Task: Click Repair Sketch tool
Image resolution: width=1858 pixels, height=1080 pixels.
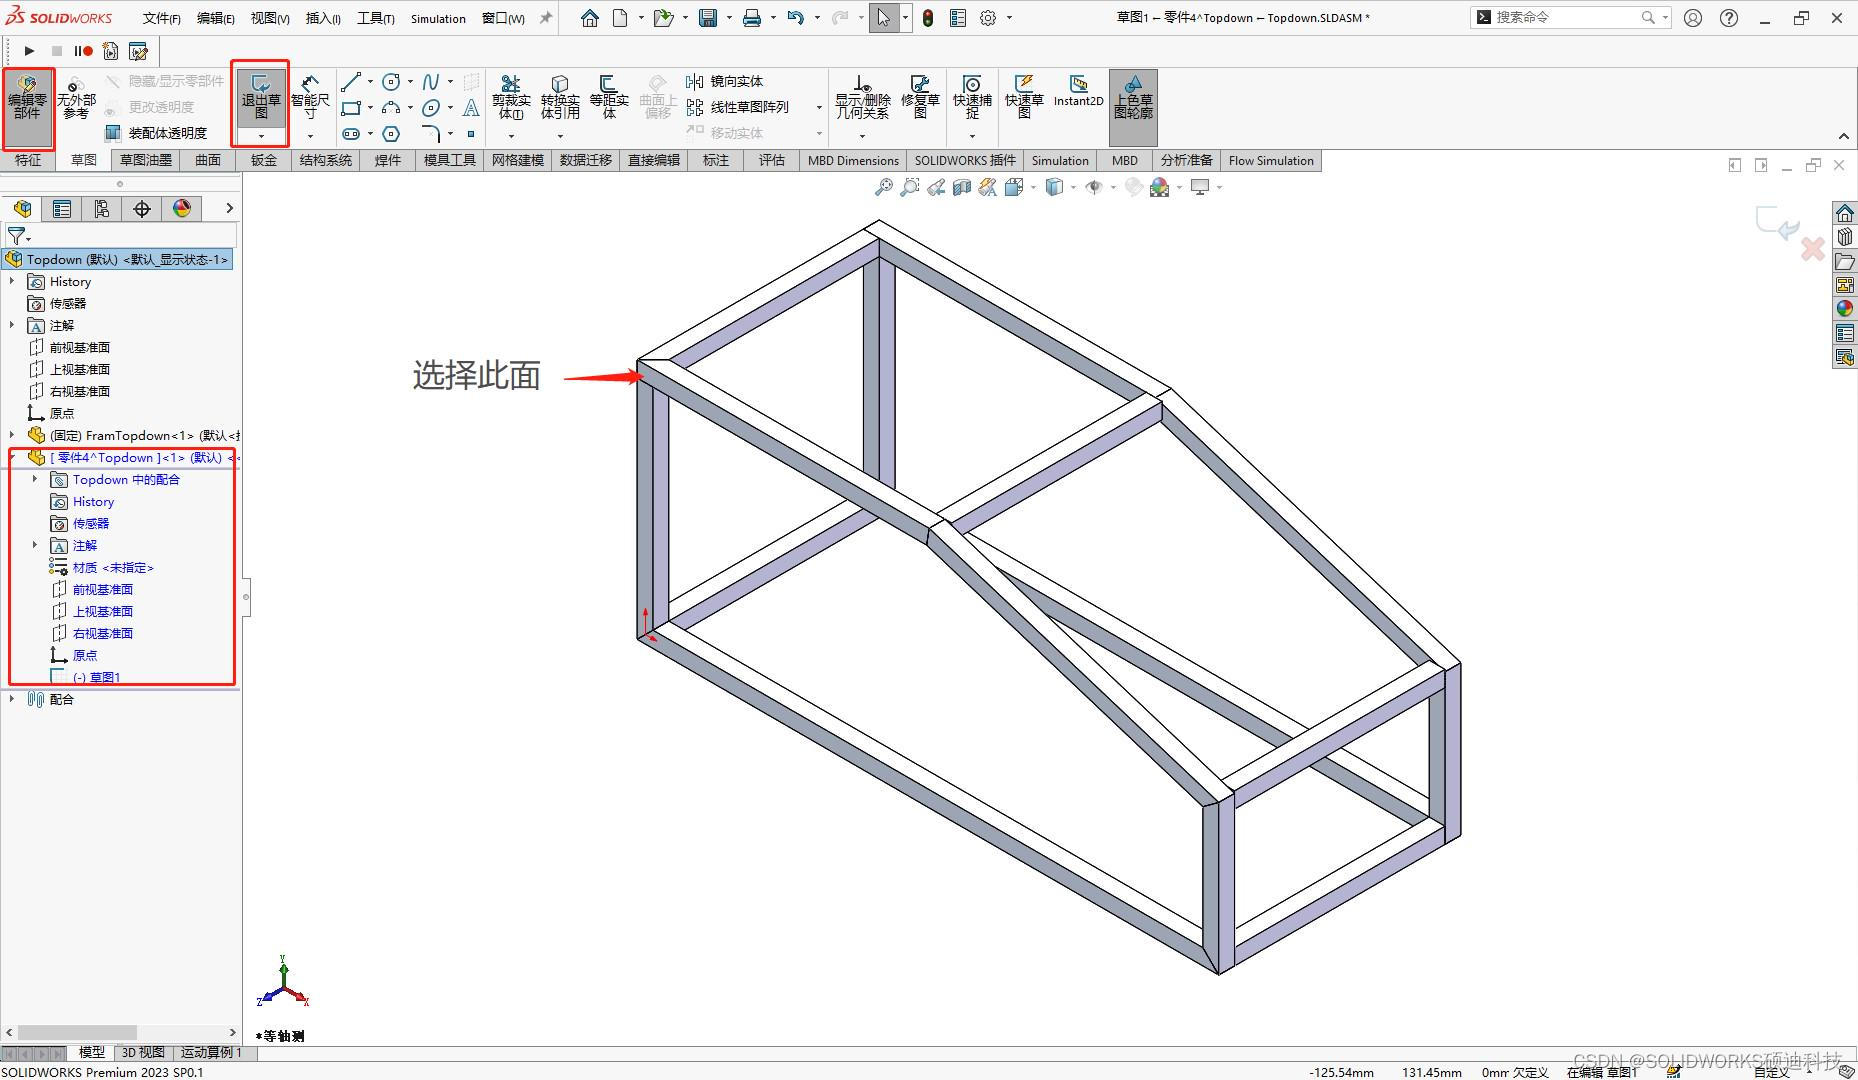Action: (x=920, y=97)
